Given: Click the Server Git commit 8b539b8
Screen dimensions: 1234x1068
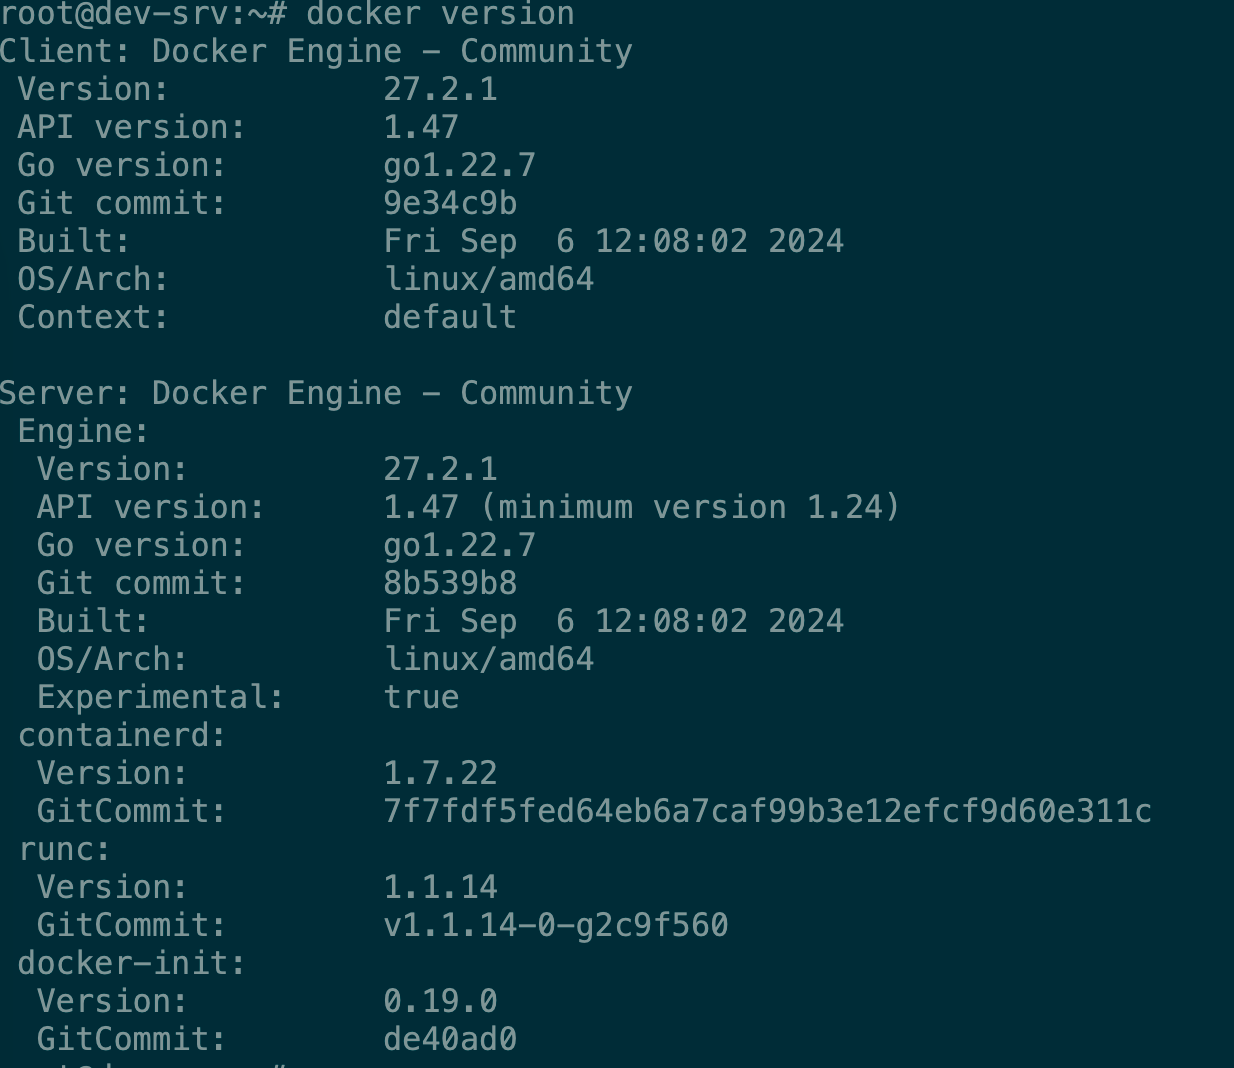Looking at the screenshot, I should [x=450, y=583].
